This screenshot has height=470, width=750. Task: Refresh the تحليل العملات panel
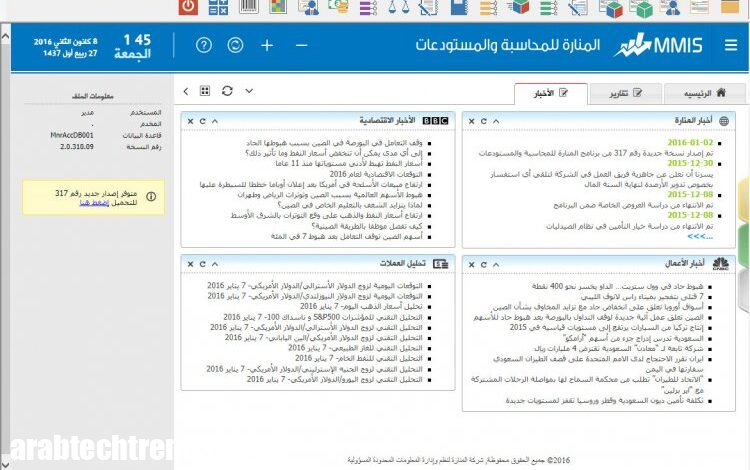202,264
